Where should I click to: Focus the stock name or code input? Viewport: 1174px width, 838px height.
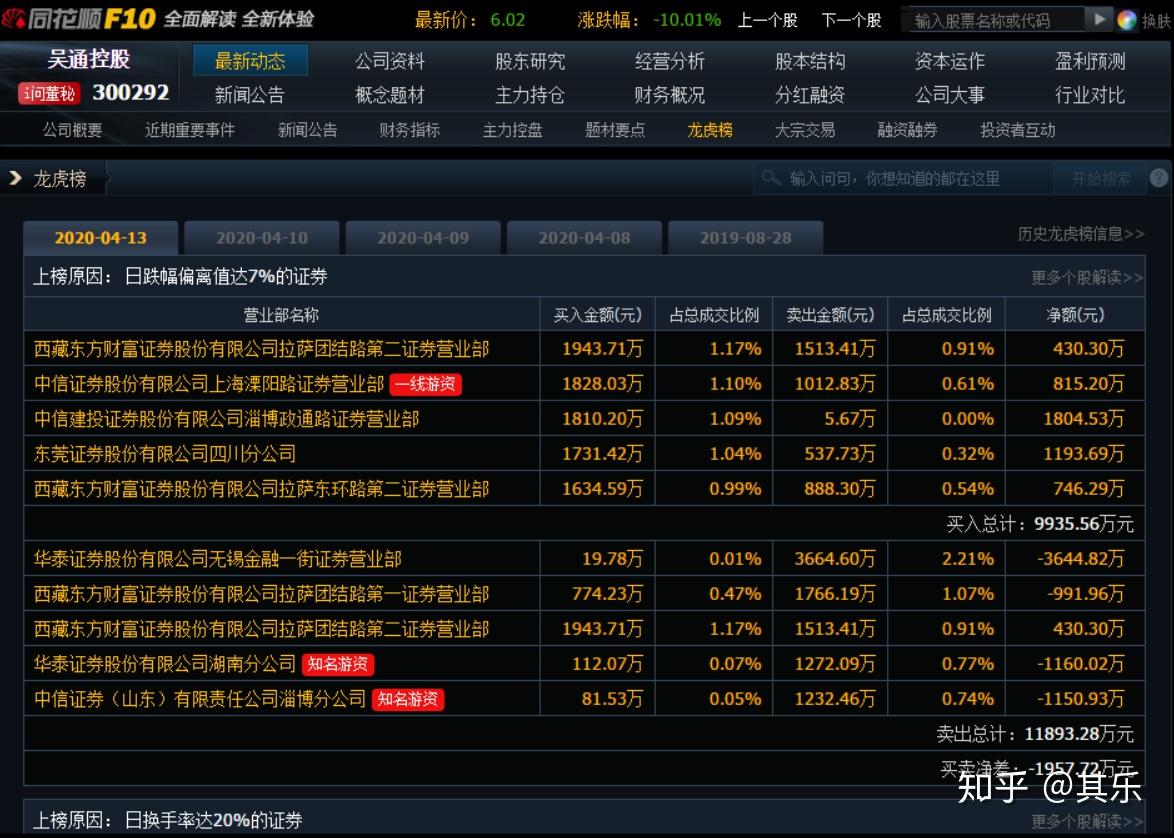coord(993,20)
